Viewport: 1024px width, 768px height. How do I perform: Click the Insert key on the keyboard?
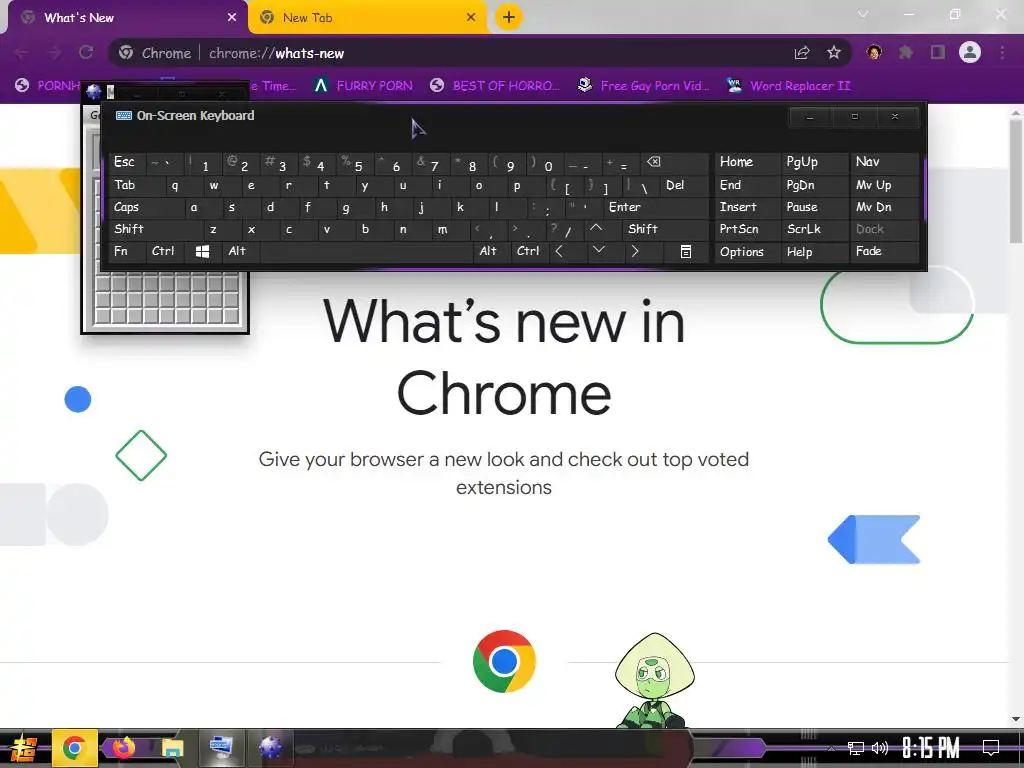tap(746, 208)
